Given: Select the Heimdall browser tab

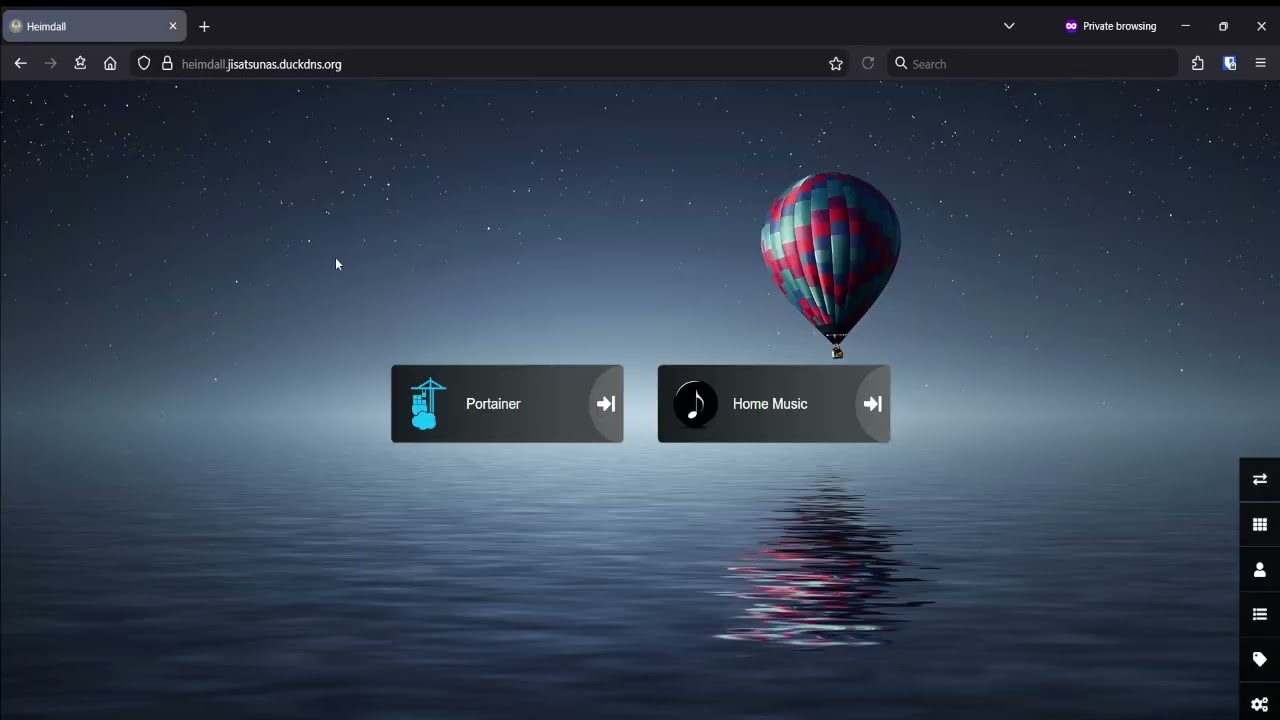Looking at the screenshot, I should [94, 27].
